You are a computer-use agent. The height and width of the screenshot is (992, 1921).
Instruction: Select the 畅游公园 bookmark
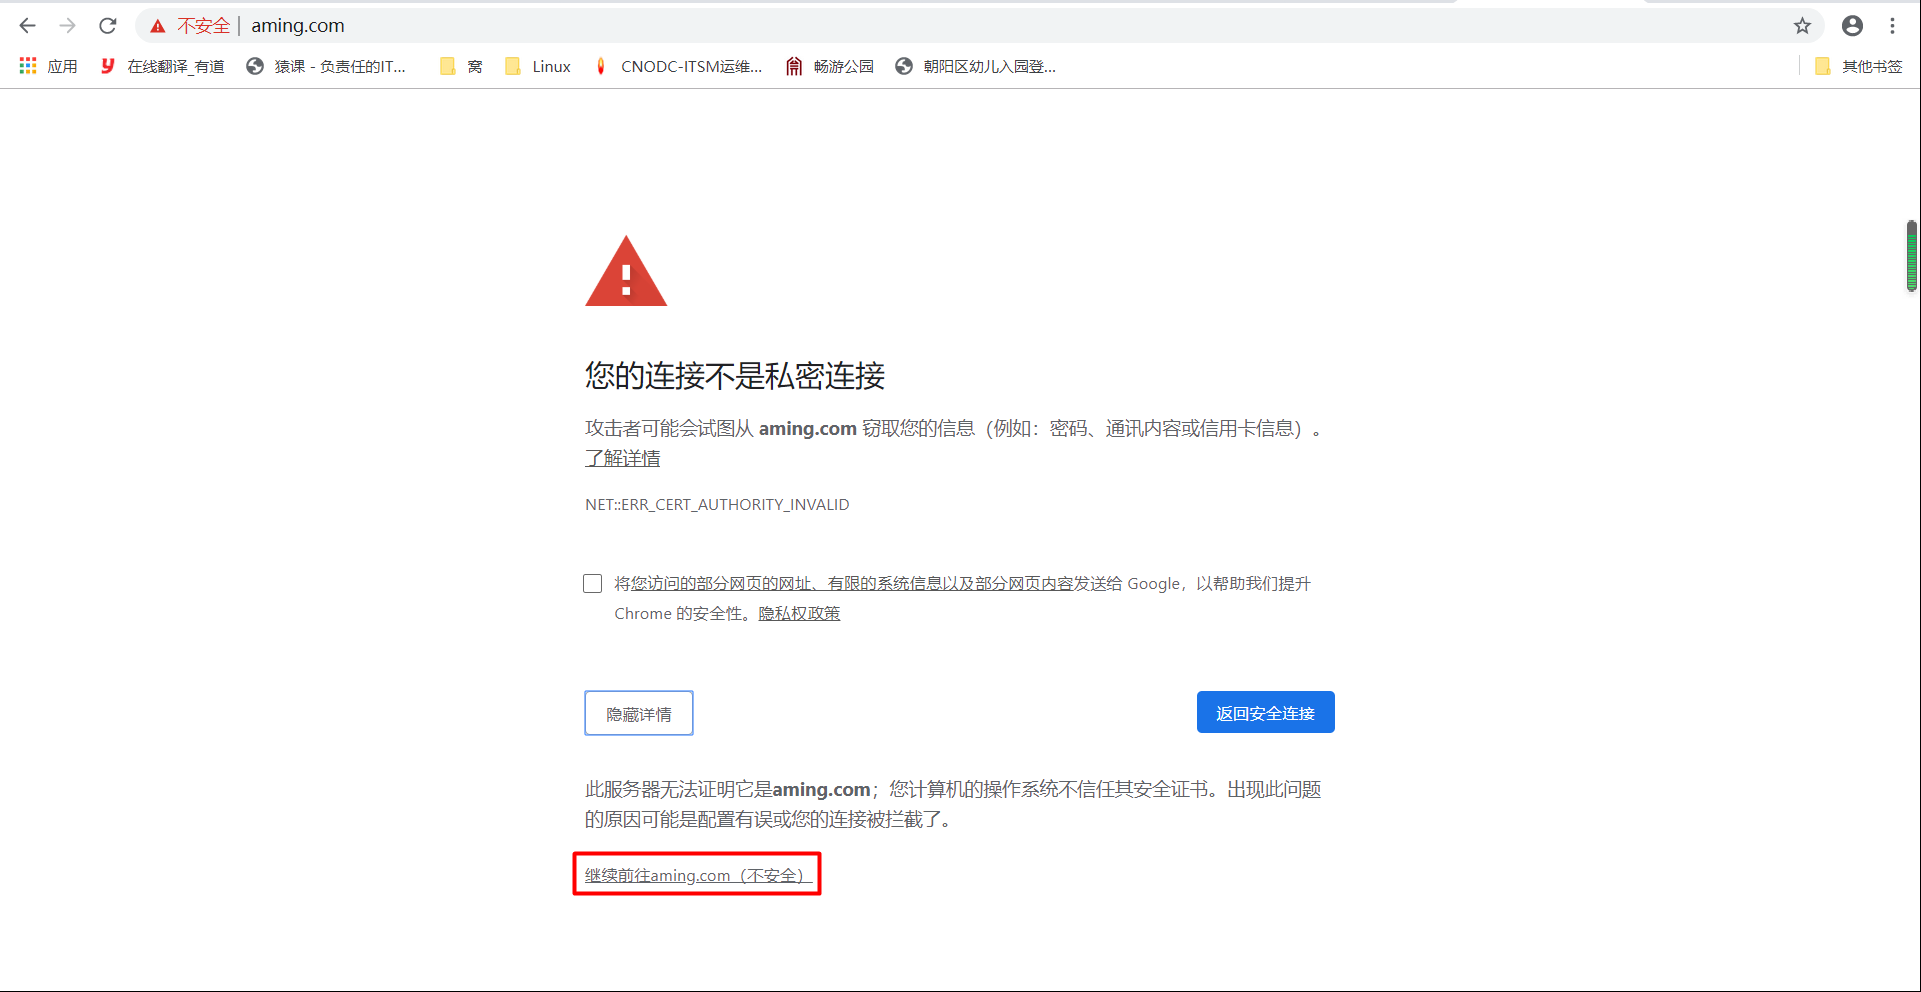pyautogui.click(x=829, y=66)
